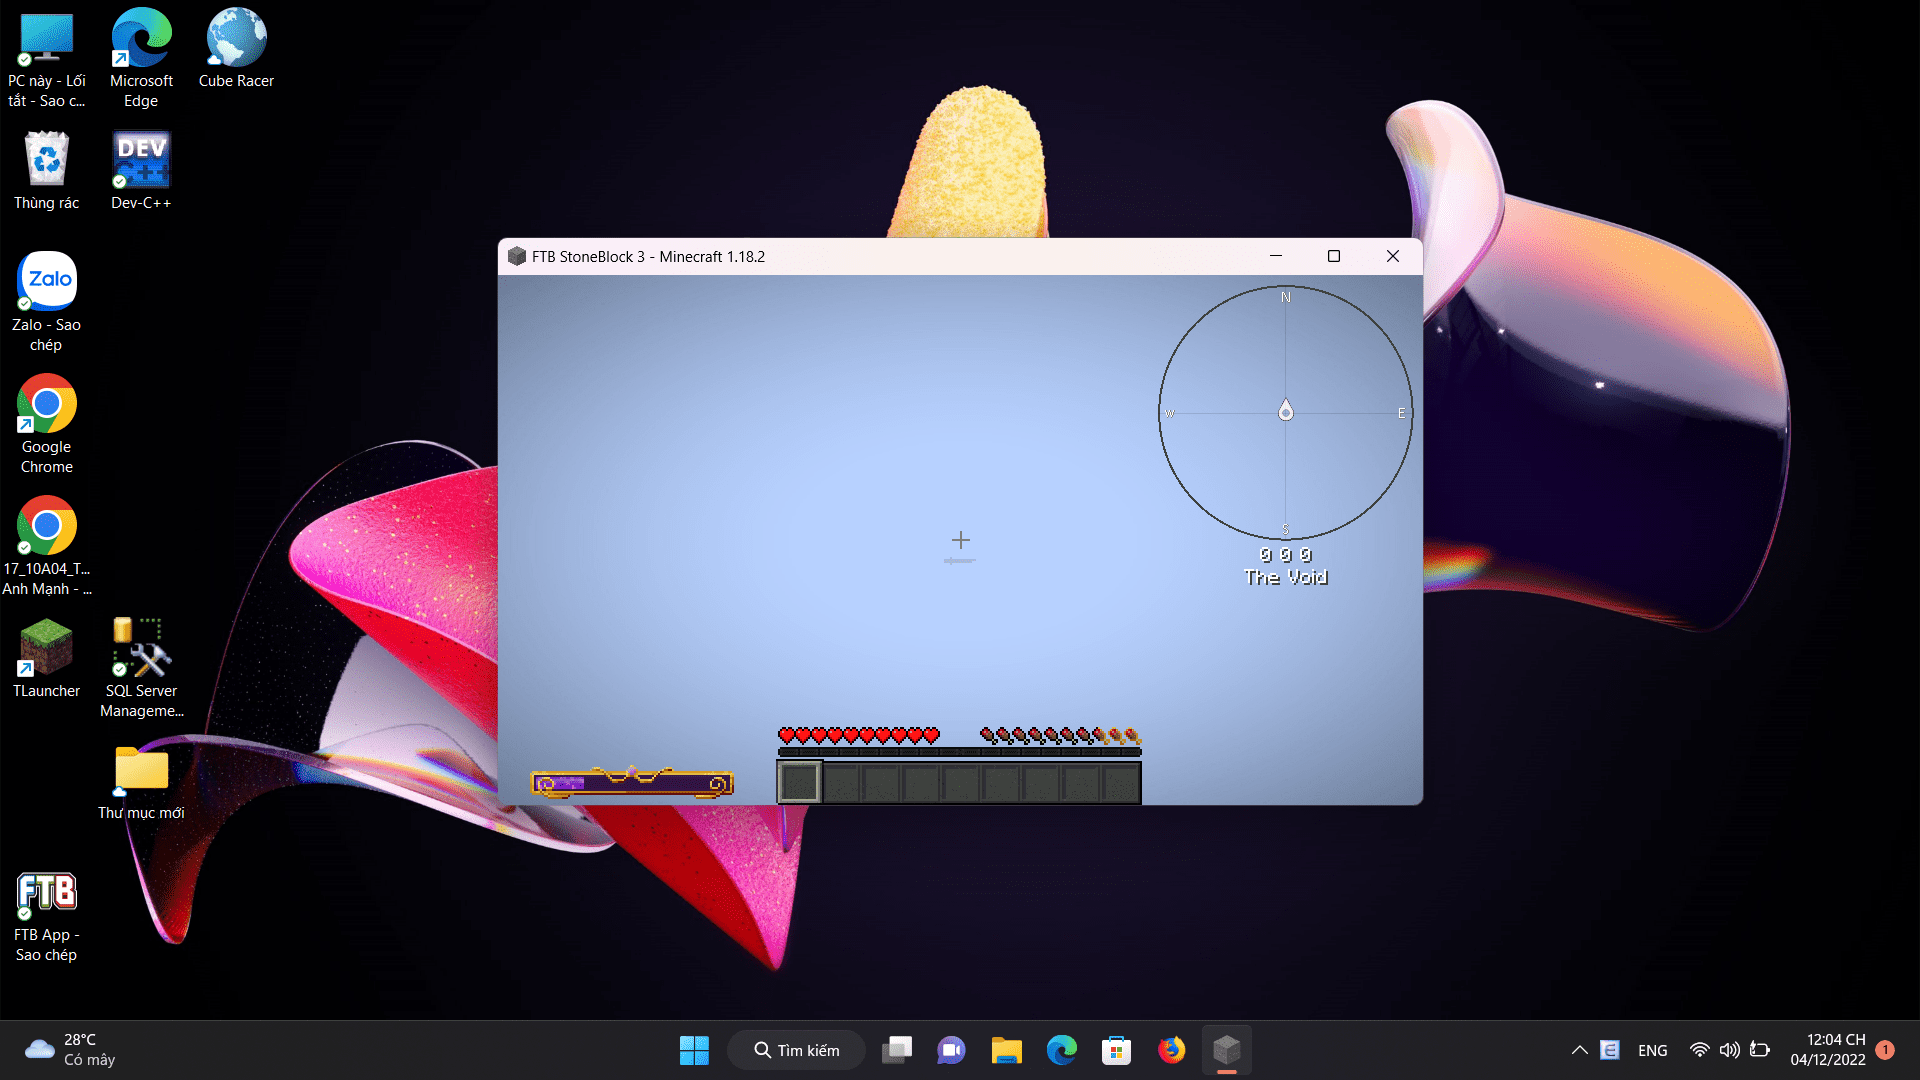Open Microsoft Store from taskbar

1116,1050
